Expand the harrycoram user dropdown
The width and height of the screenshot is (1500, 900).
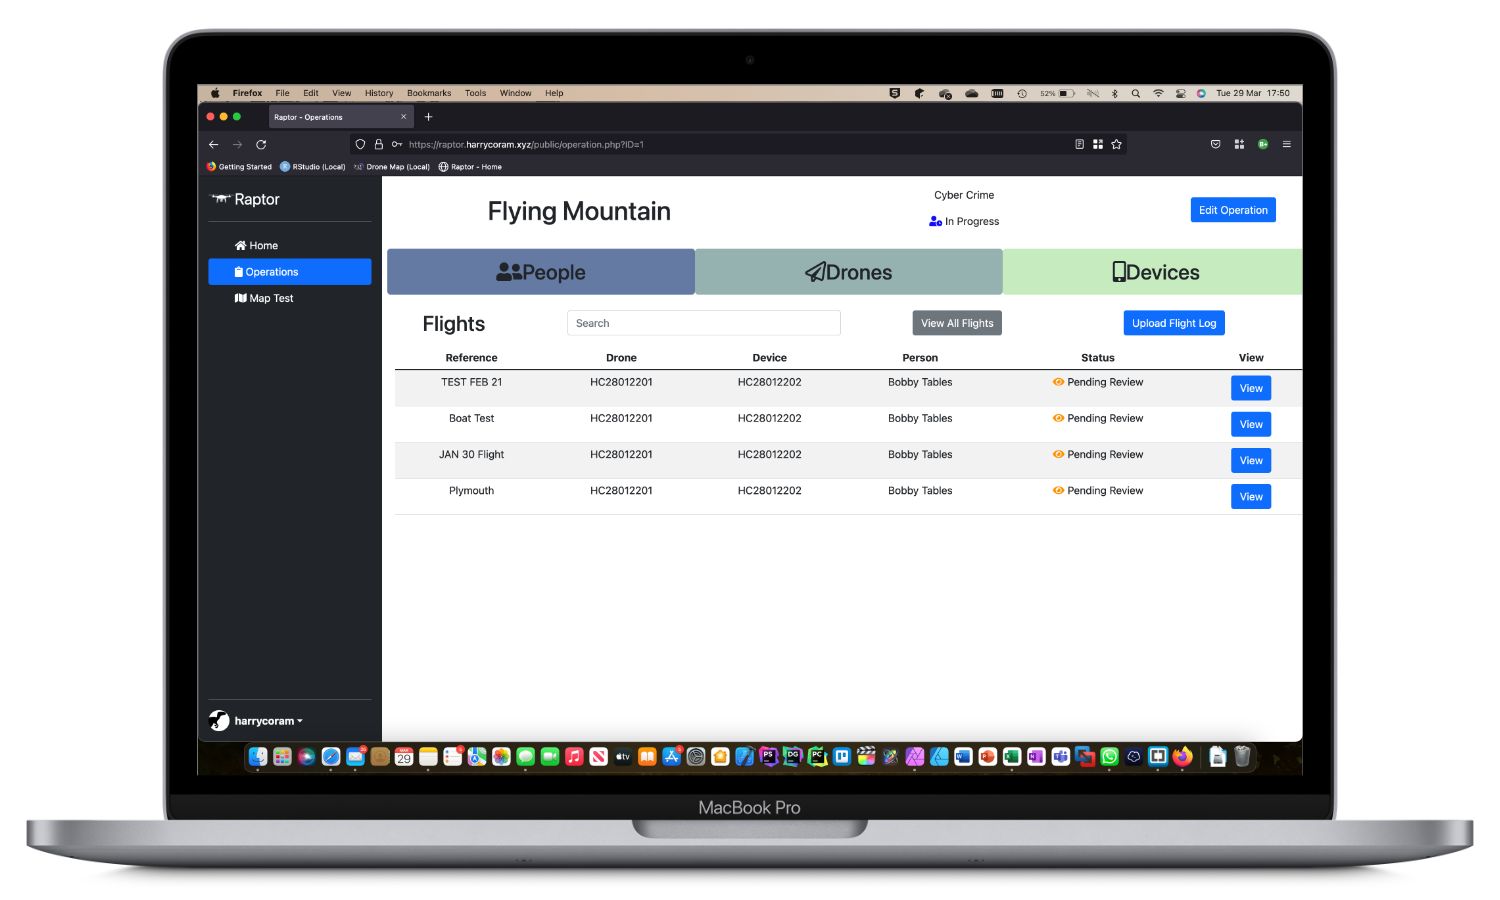click(268, 721)
